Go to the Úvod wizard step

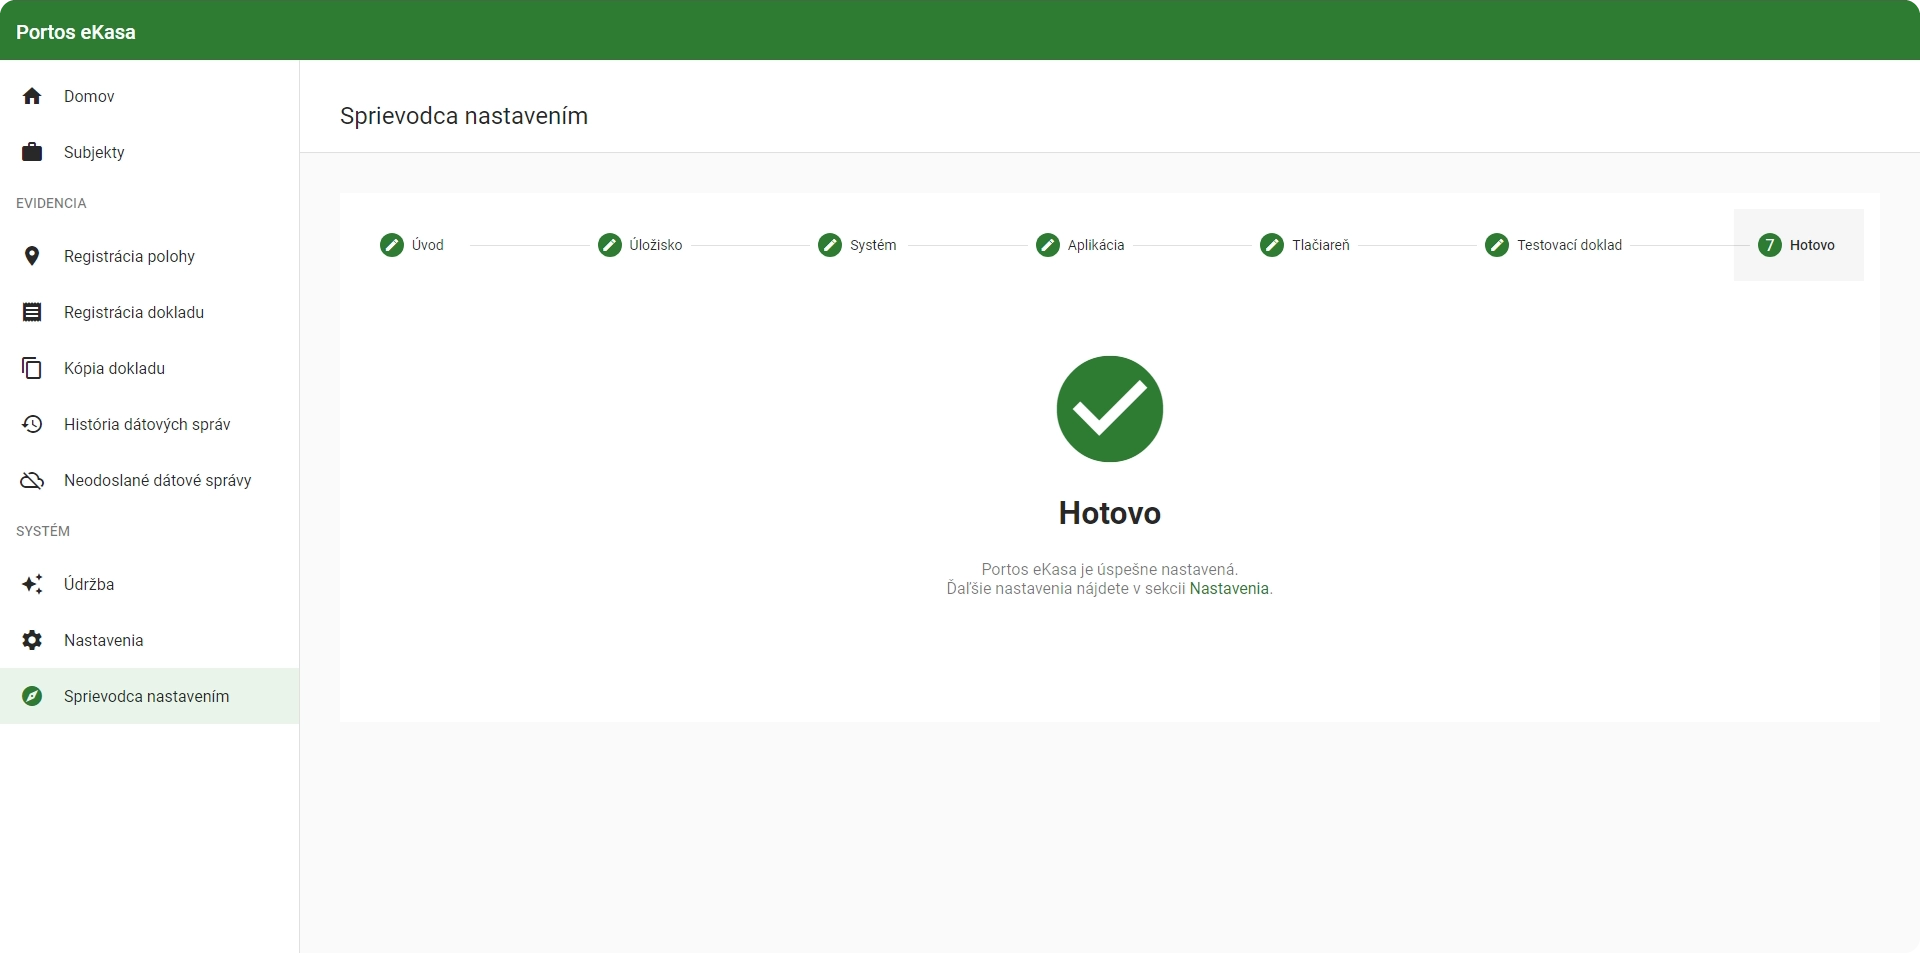click(x=412, y=245)
